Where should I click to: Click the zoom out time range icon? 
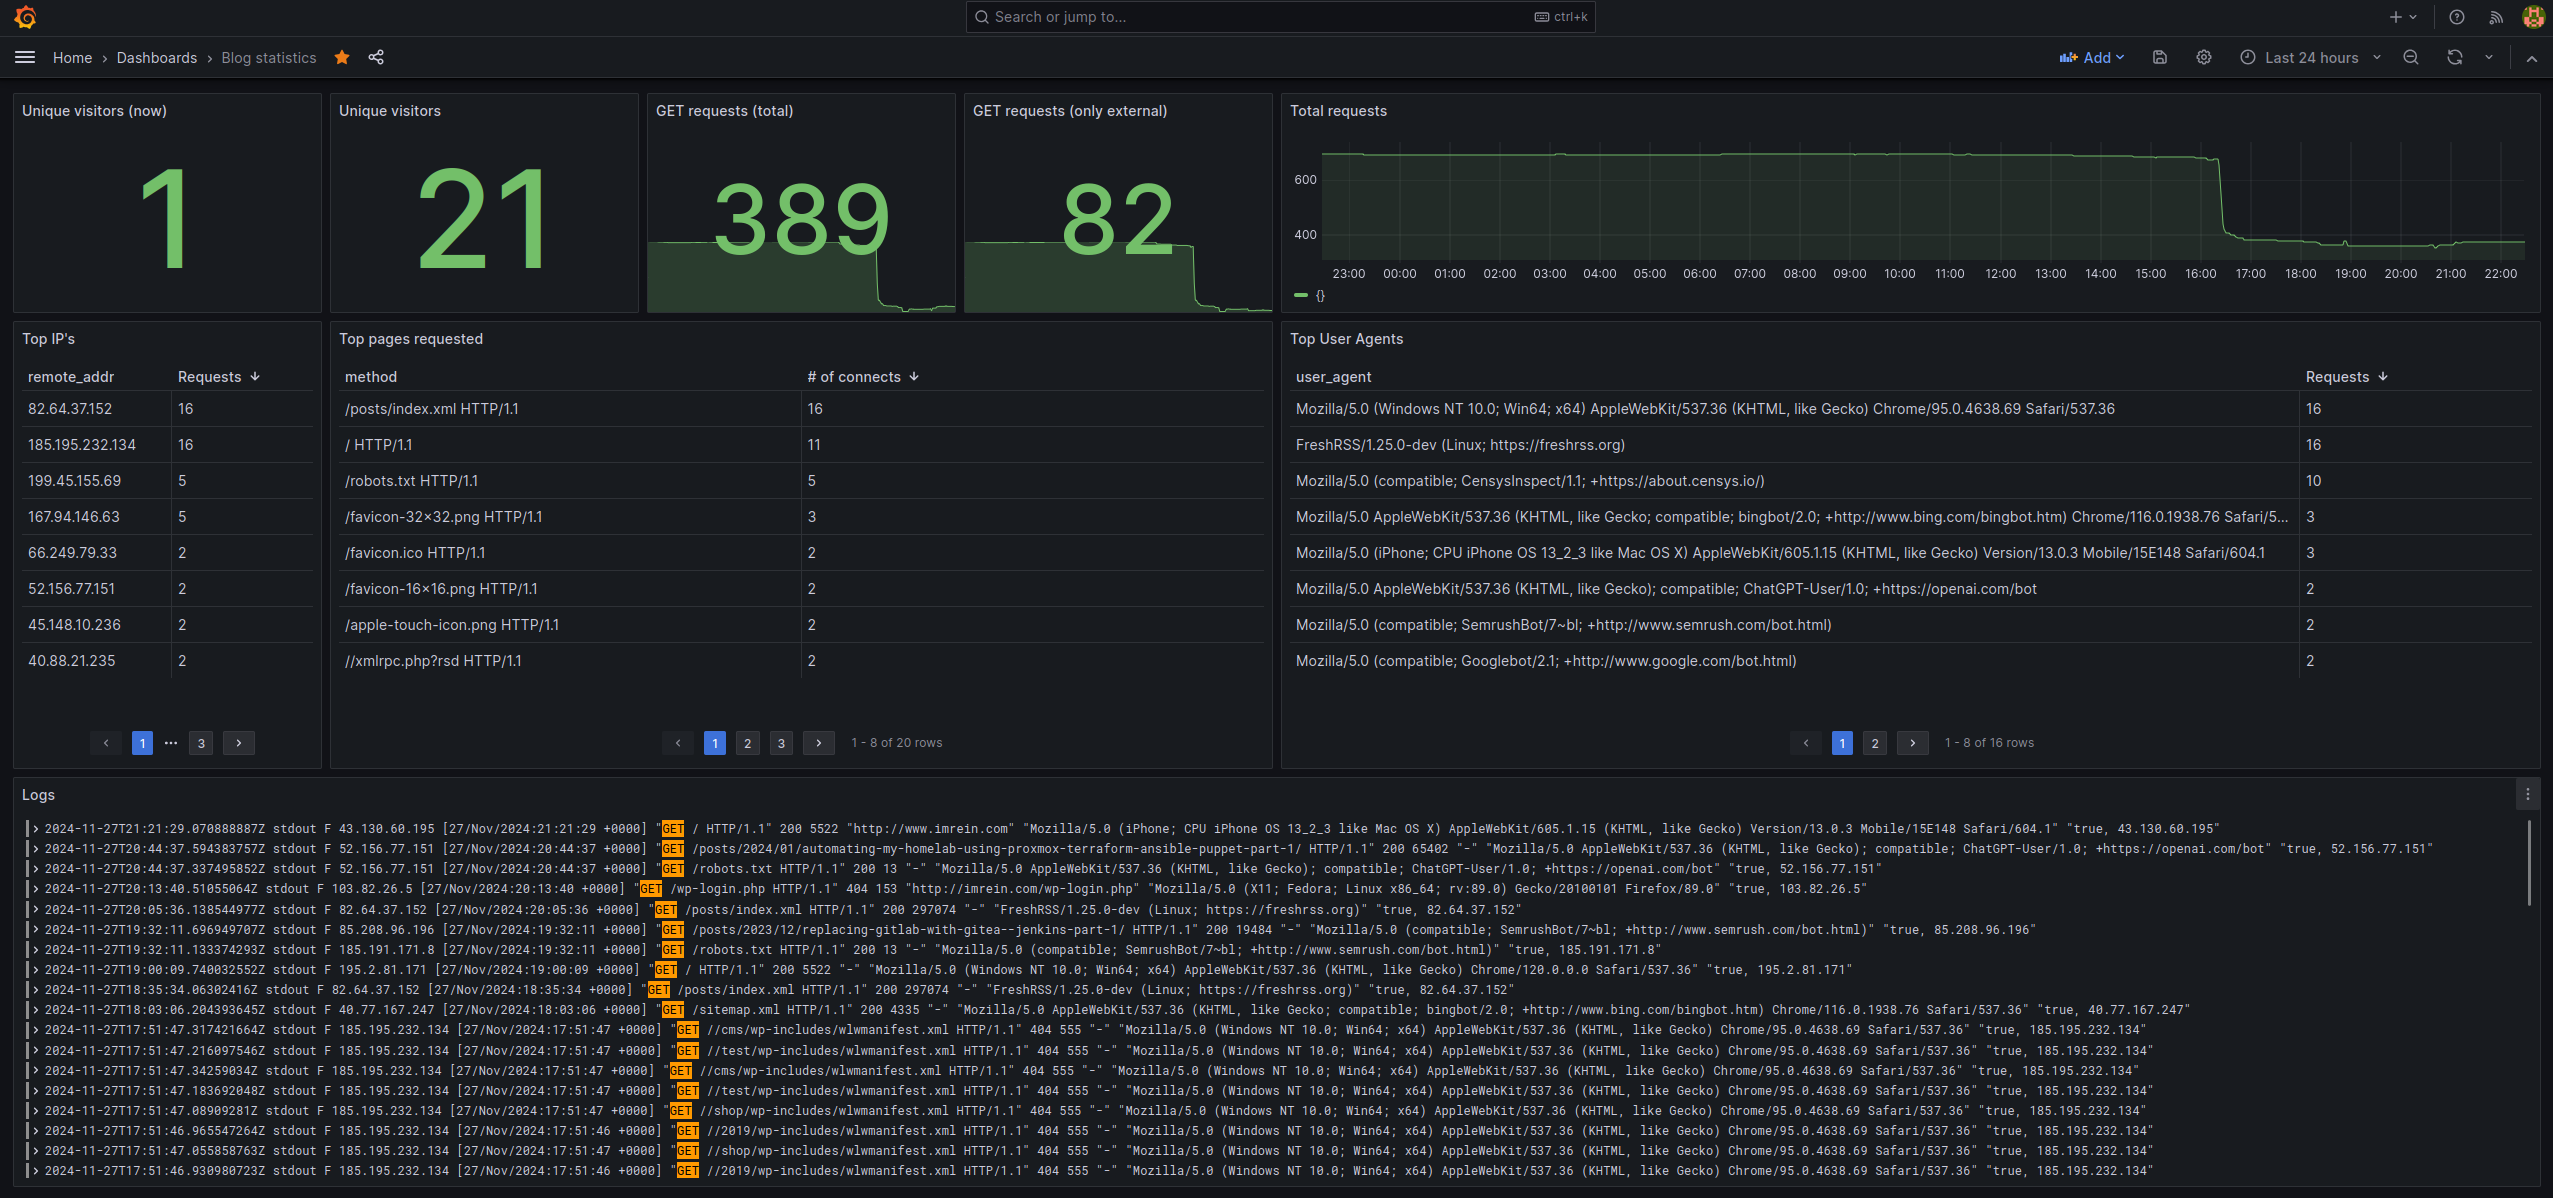[x=2411, y=58]
